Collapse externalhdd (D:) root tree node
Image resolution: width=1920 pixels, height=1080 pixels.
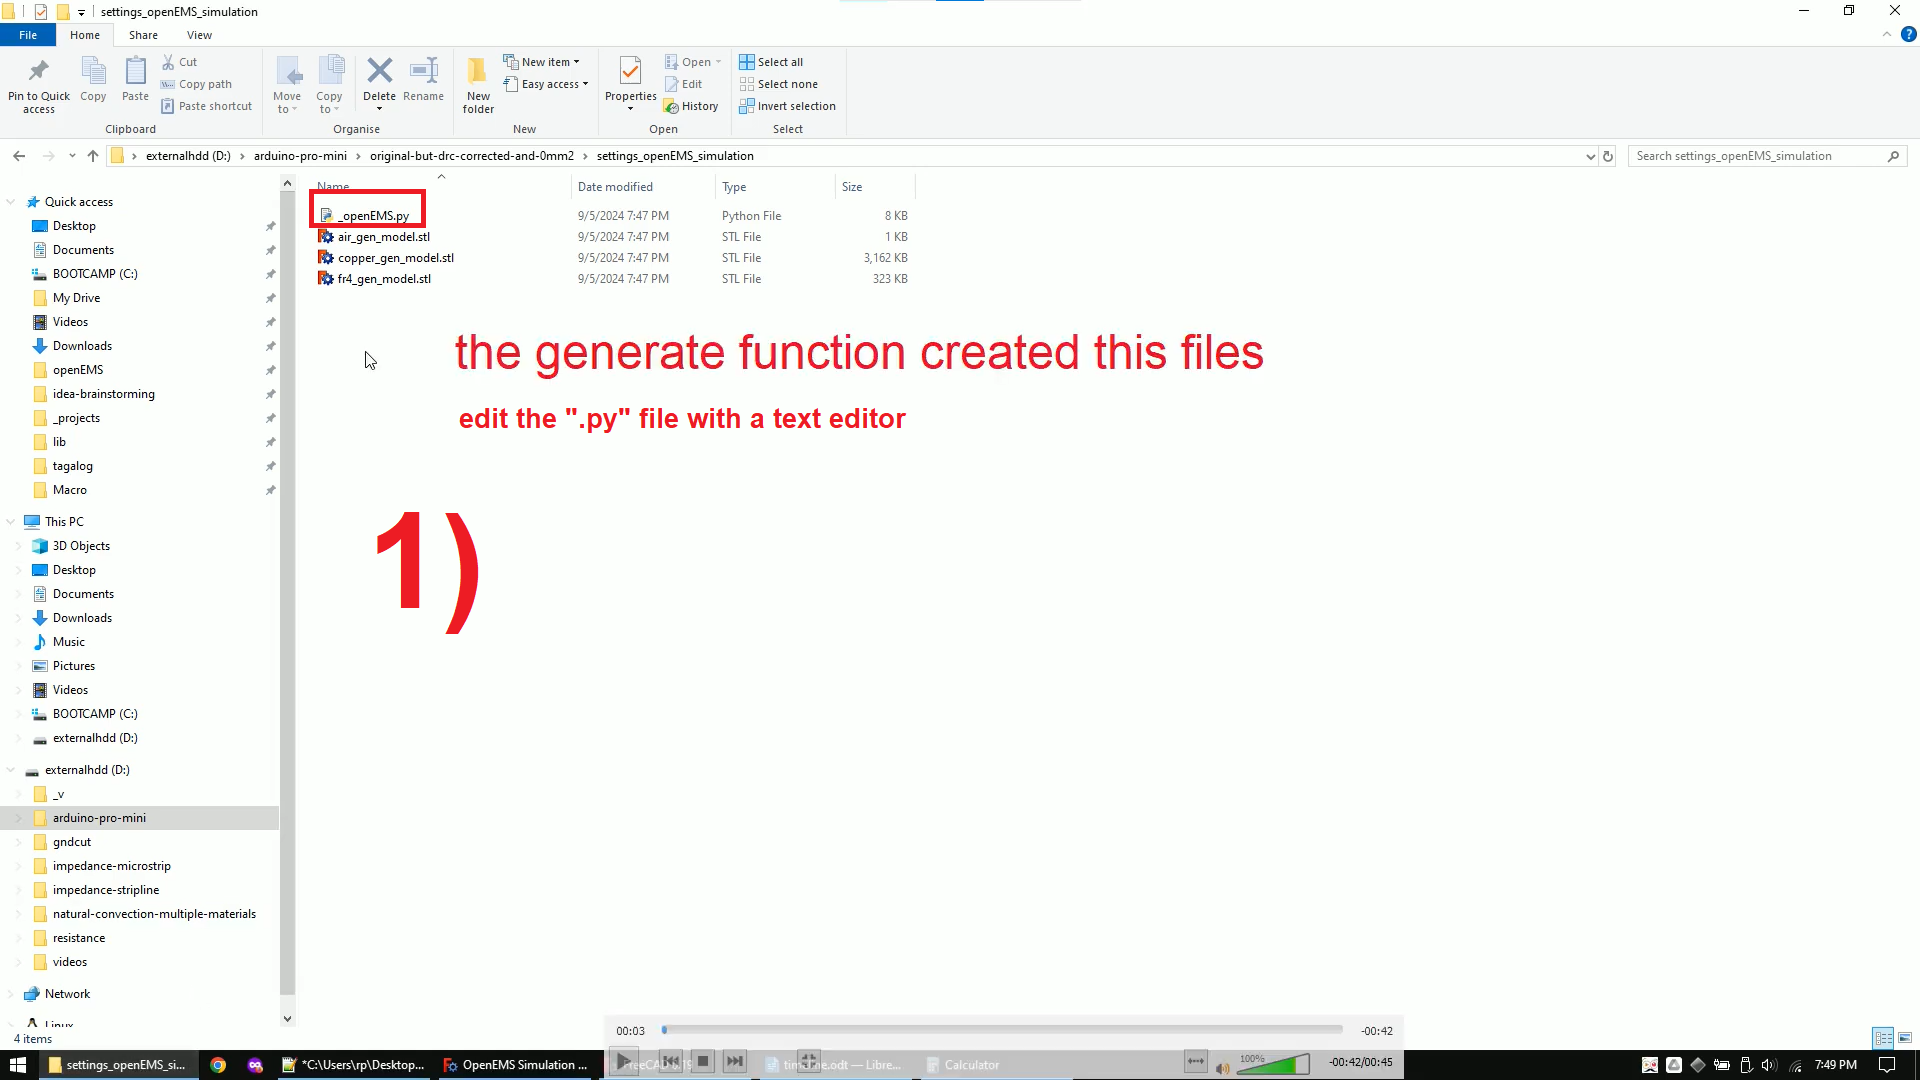[11, 770]
